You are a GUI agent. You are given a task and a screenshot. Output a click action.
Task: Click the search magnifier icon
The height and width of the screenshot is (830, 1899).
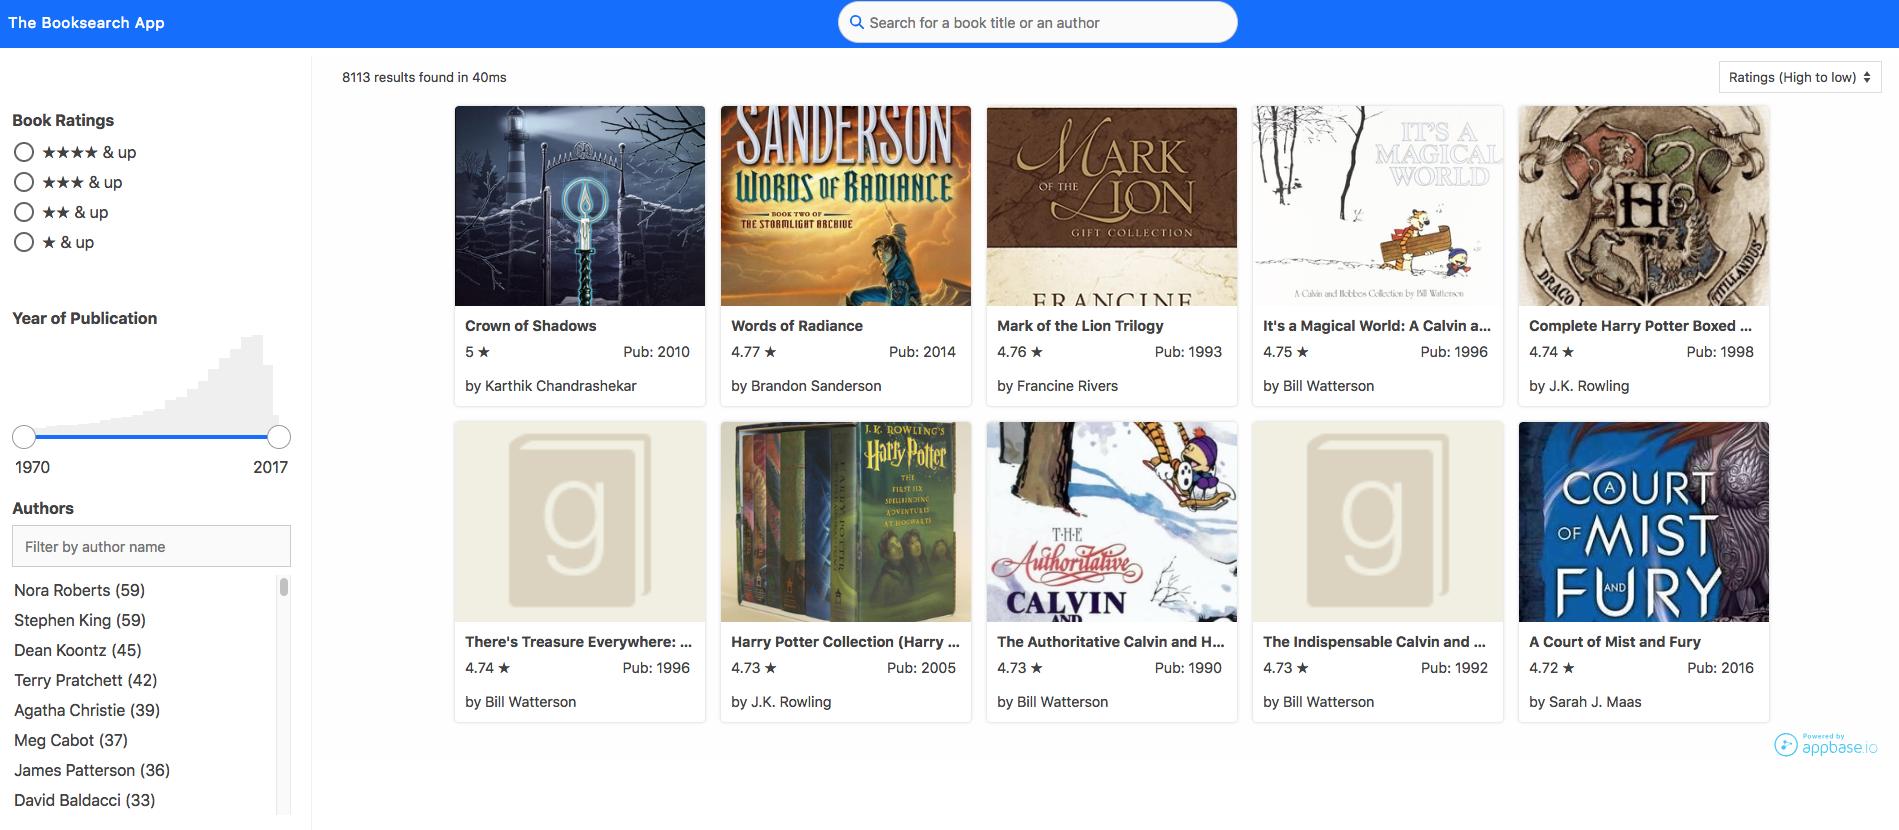(856, 22)
